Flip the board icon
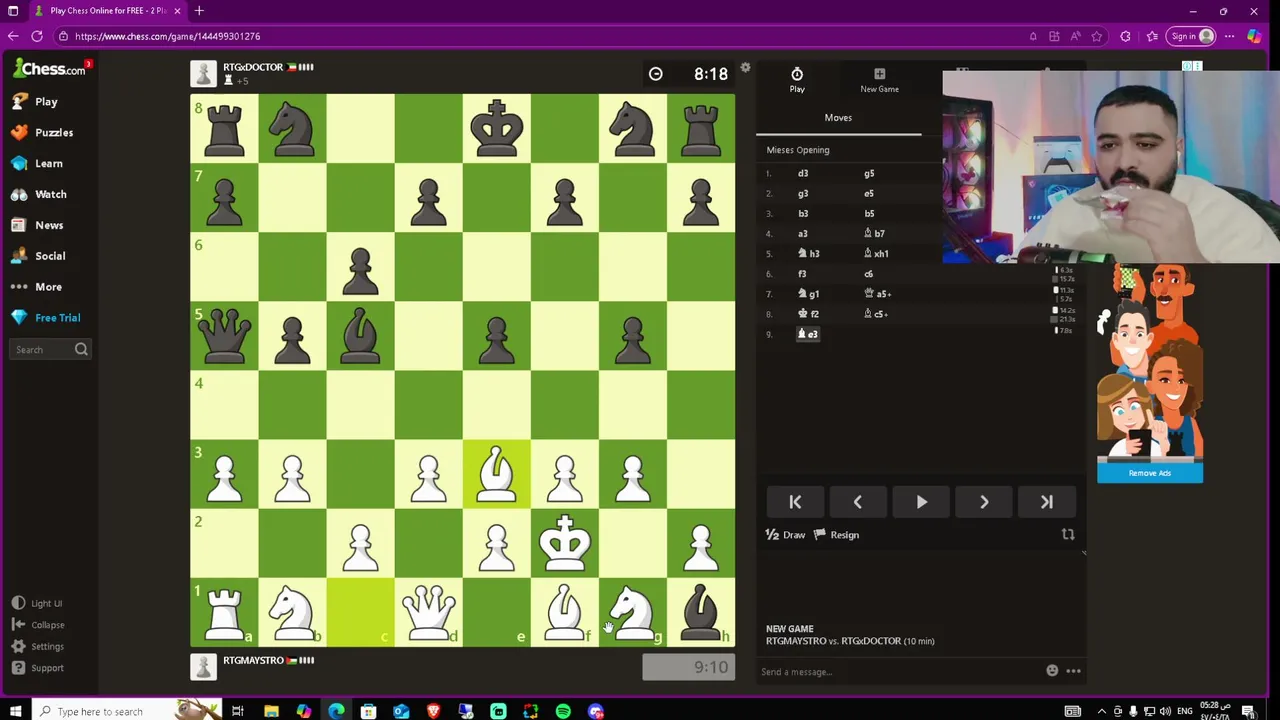Viewport: 1280px width, 720px height. (x=1068, y=535)
